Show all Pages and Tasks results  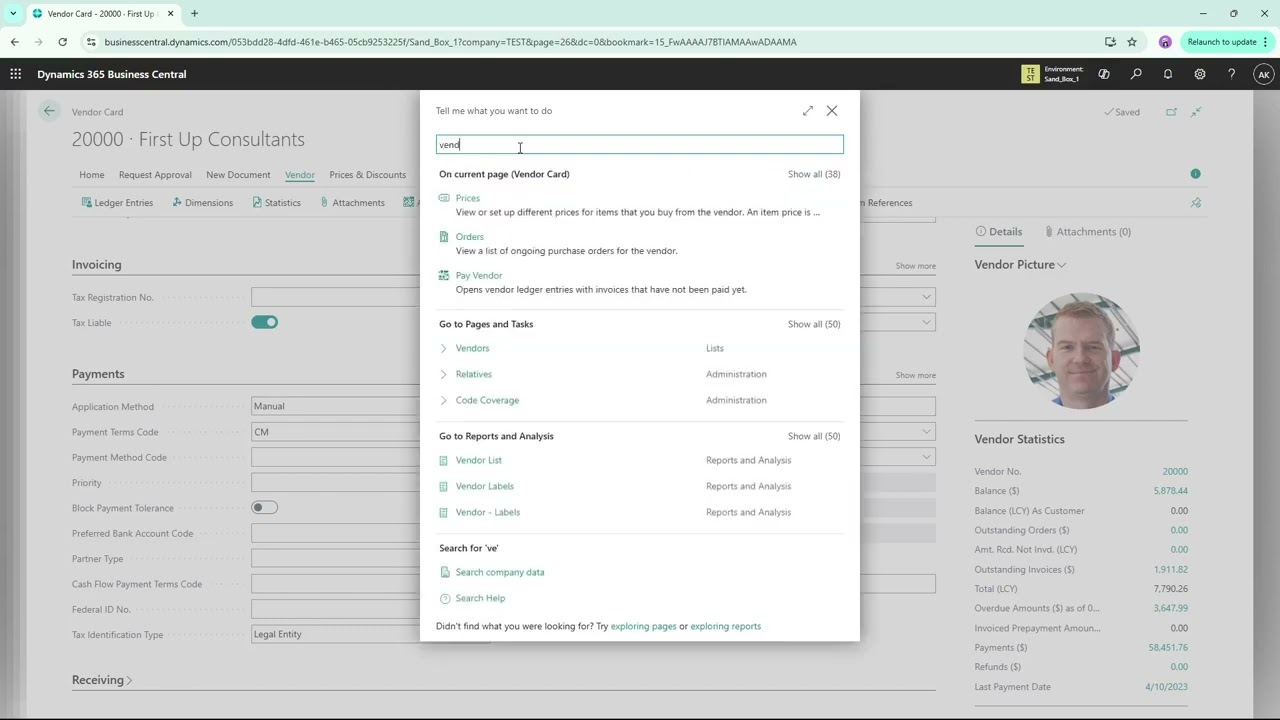[814, 324]
